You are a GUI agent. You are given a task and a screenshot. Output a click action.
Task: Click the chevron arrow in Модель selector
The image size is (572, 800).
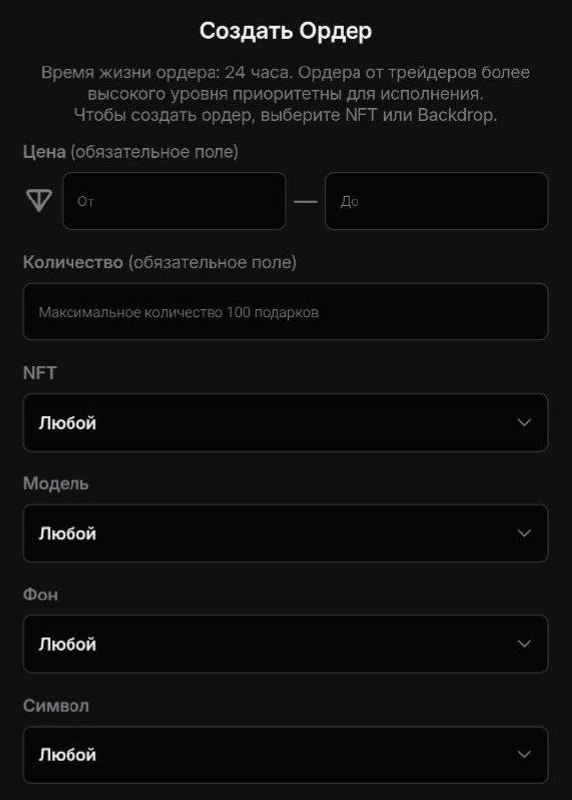pyautogui.click(x=524, y=533)
